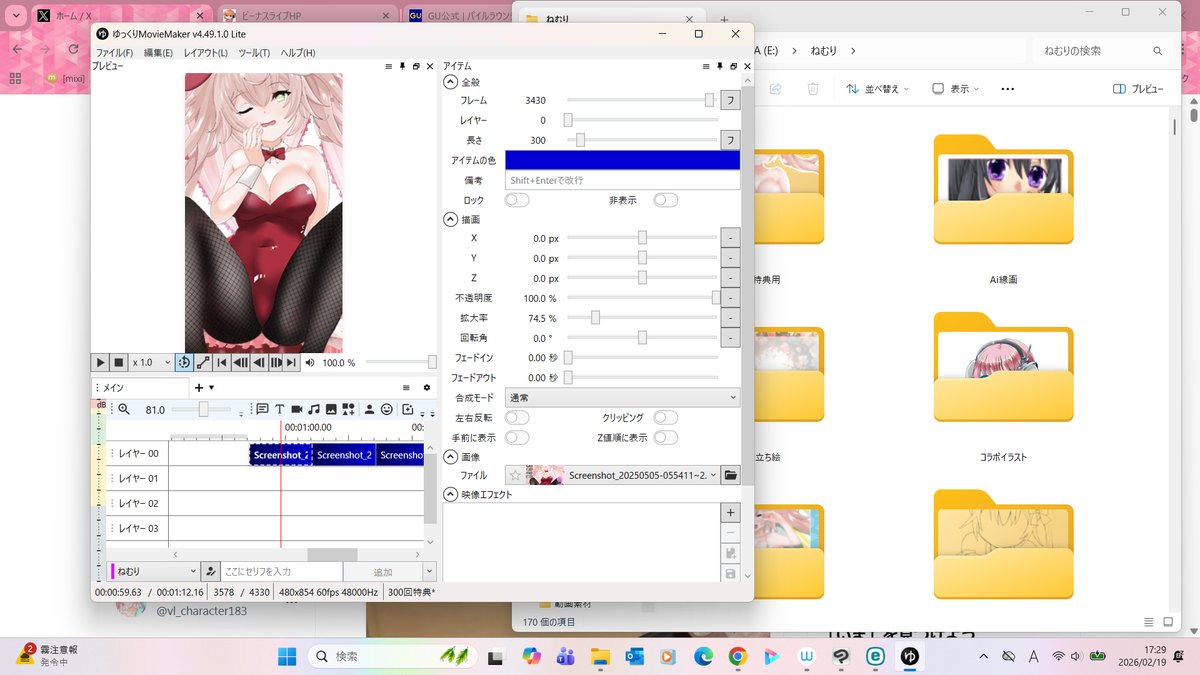1200x675 pixels.
Task: Open the ヘルプ(H) menu
Action: point(298,52)
